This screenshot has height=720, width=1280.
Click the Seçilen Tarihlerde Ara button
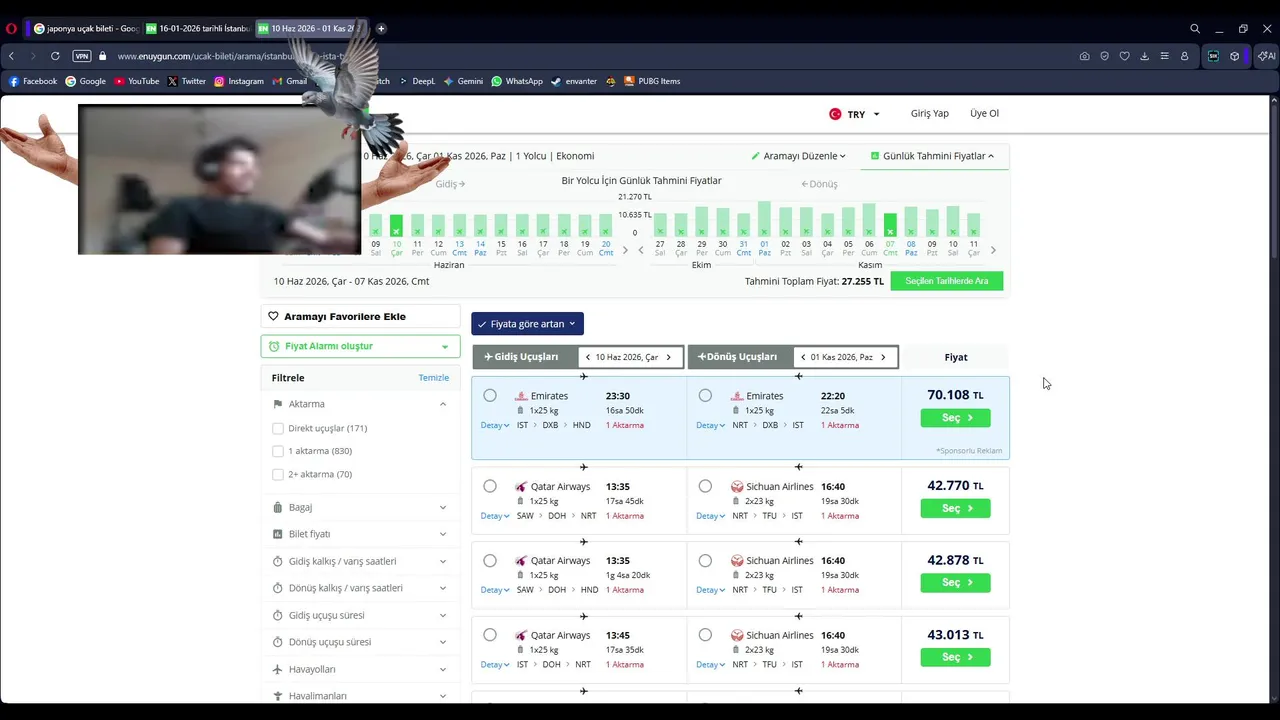tap(946, 281)
